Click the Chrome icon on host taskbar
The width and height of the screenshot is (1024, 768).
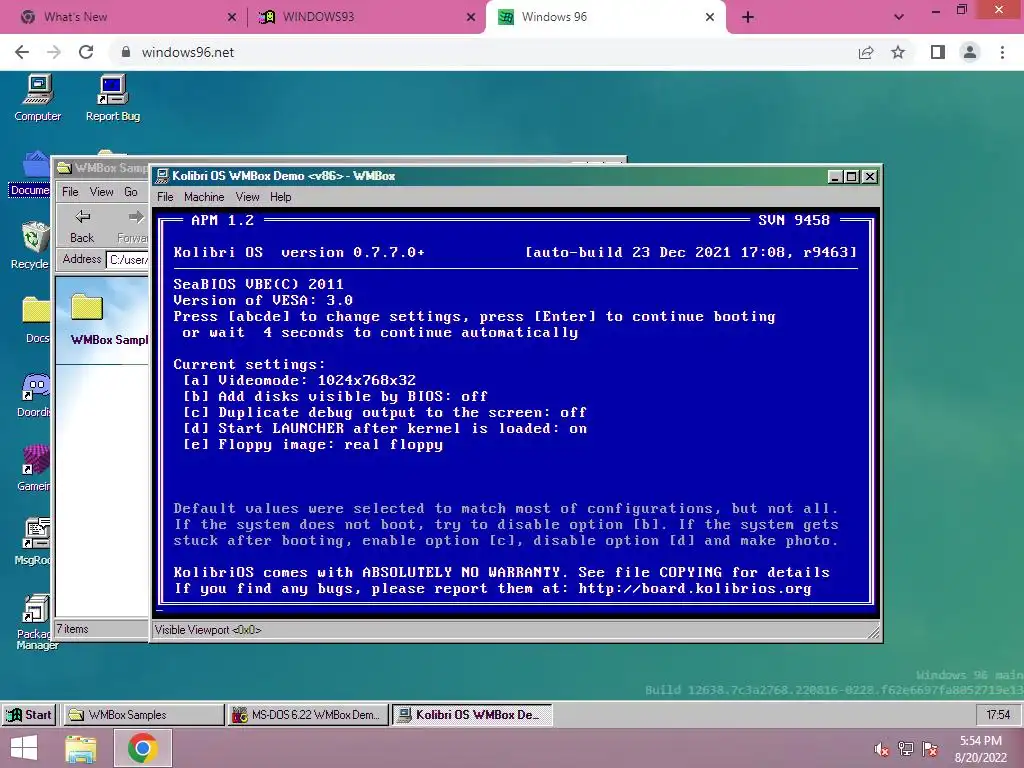pos(142,748)
